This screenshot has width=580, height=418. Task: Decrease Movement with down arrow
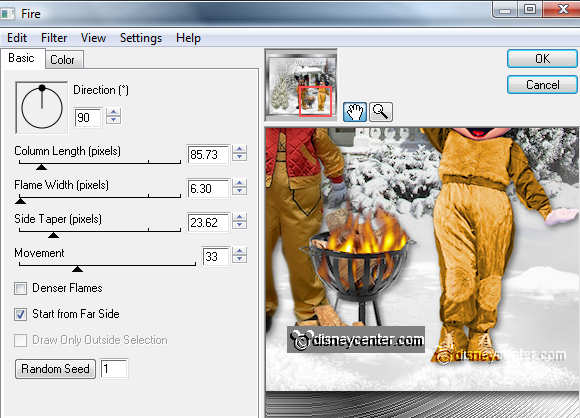tap(240, 259)
